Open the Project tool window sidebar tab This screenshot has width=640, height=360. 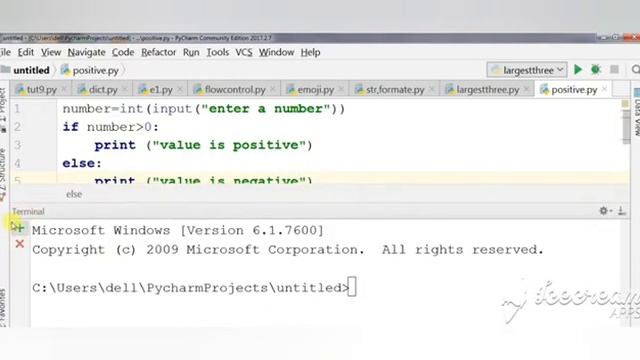point(3,110)
